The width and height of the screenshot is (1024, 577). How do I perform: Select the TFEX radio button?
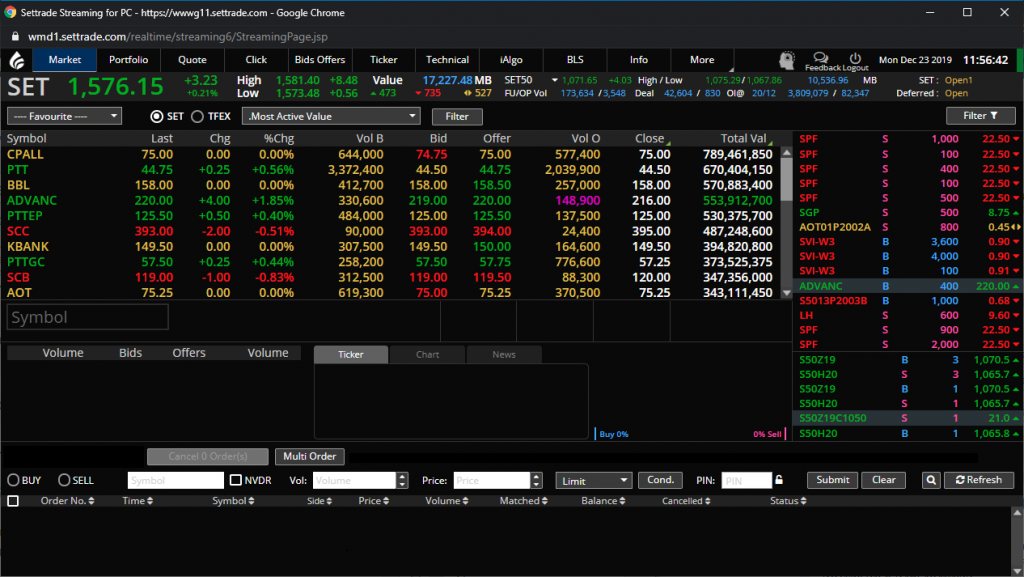(x=197, y=116)
